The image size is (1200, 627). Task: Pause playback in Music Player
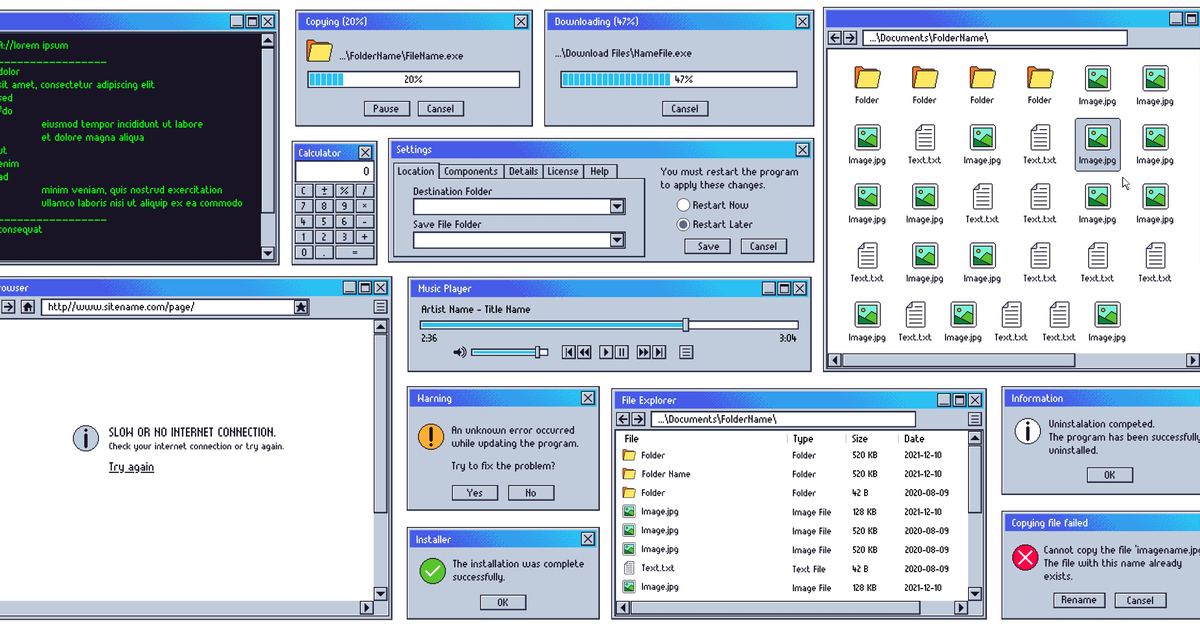click(x=621, y=352)
